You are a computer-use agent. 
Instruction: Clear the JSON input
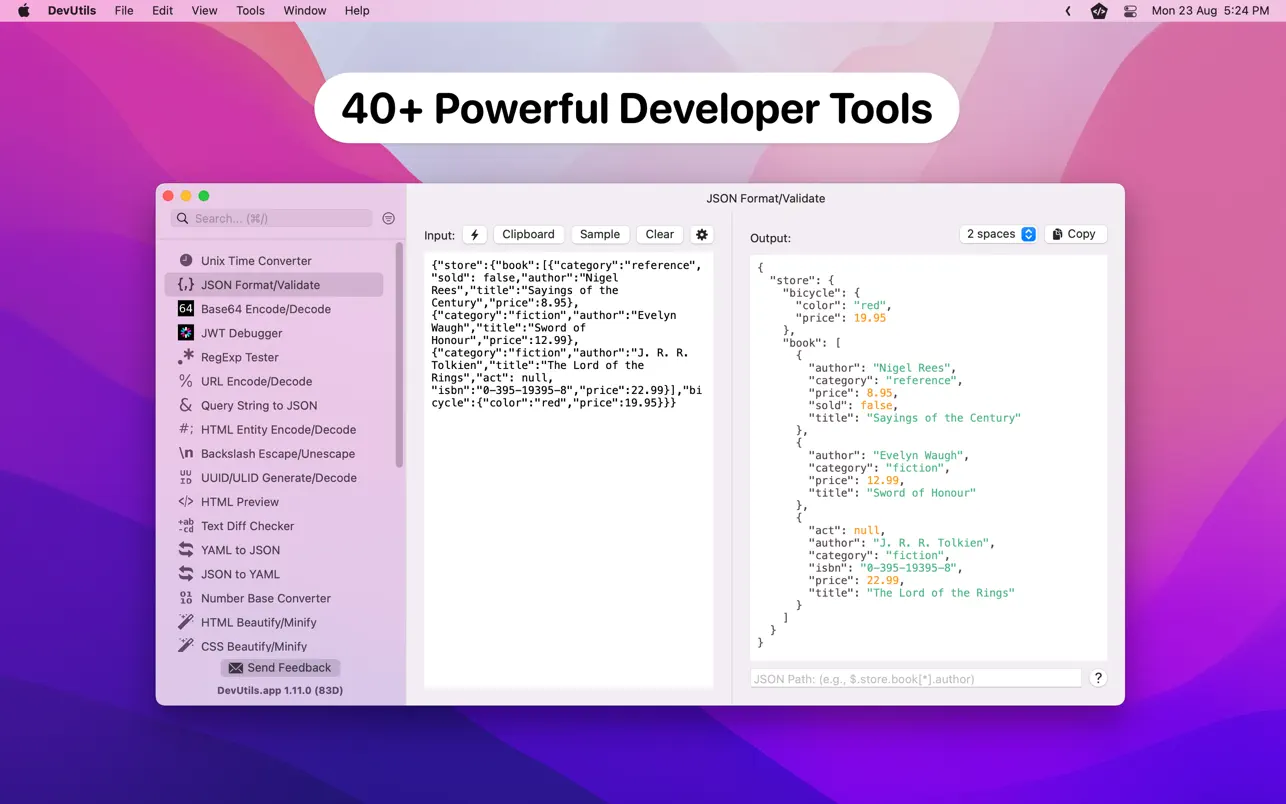pos(659,234)
